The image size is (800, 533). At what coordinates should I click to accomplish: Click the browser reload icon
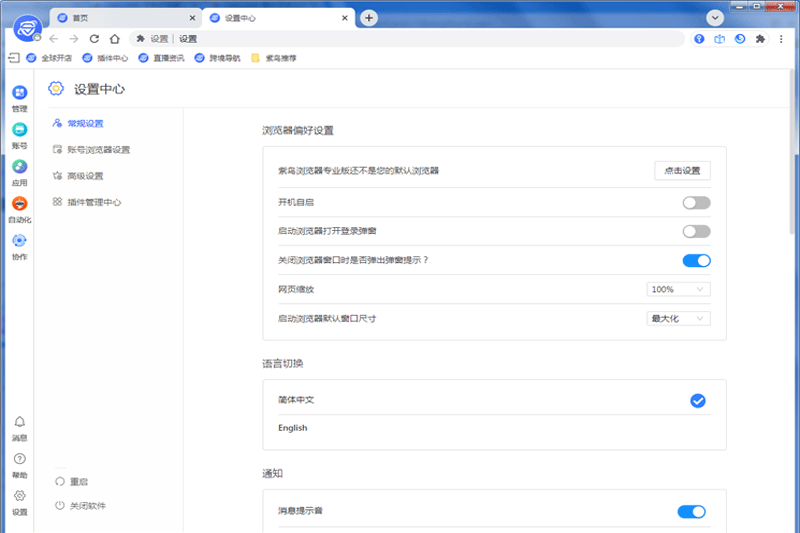(x=94, y=39)
